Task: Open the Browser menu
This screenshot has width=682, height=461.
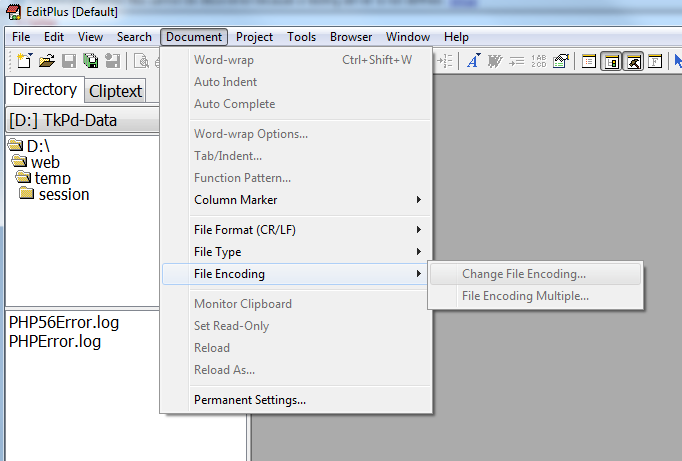Action: click(x=351, y=37)
